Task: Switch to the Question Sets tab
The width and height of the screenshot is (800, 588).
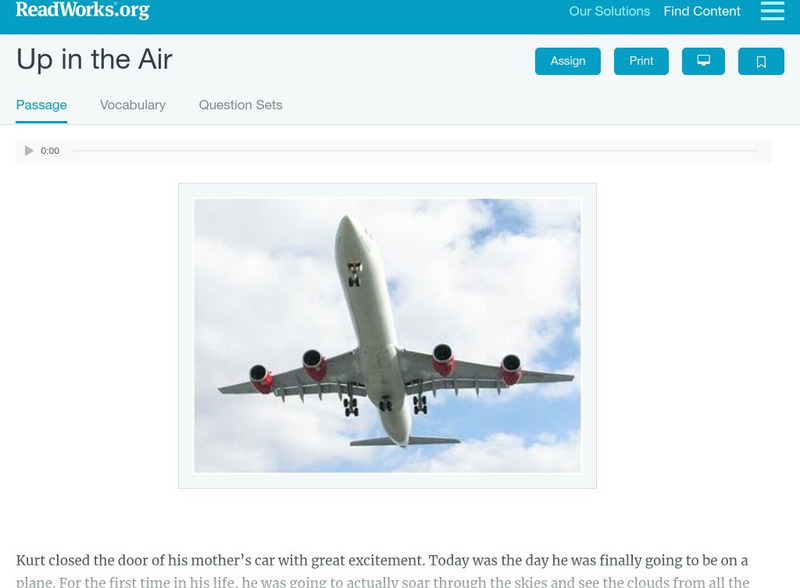Action: pyautogui.click(x=240, y=105)
